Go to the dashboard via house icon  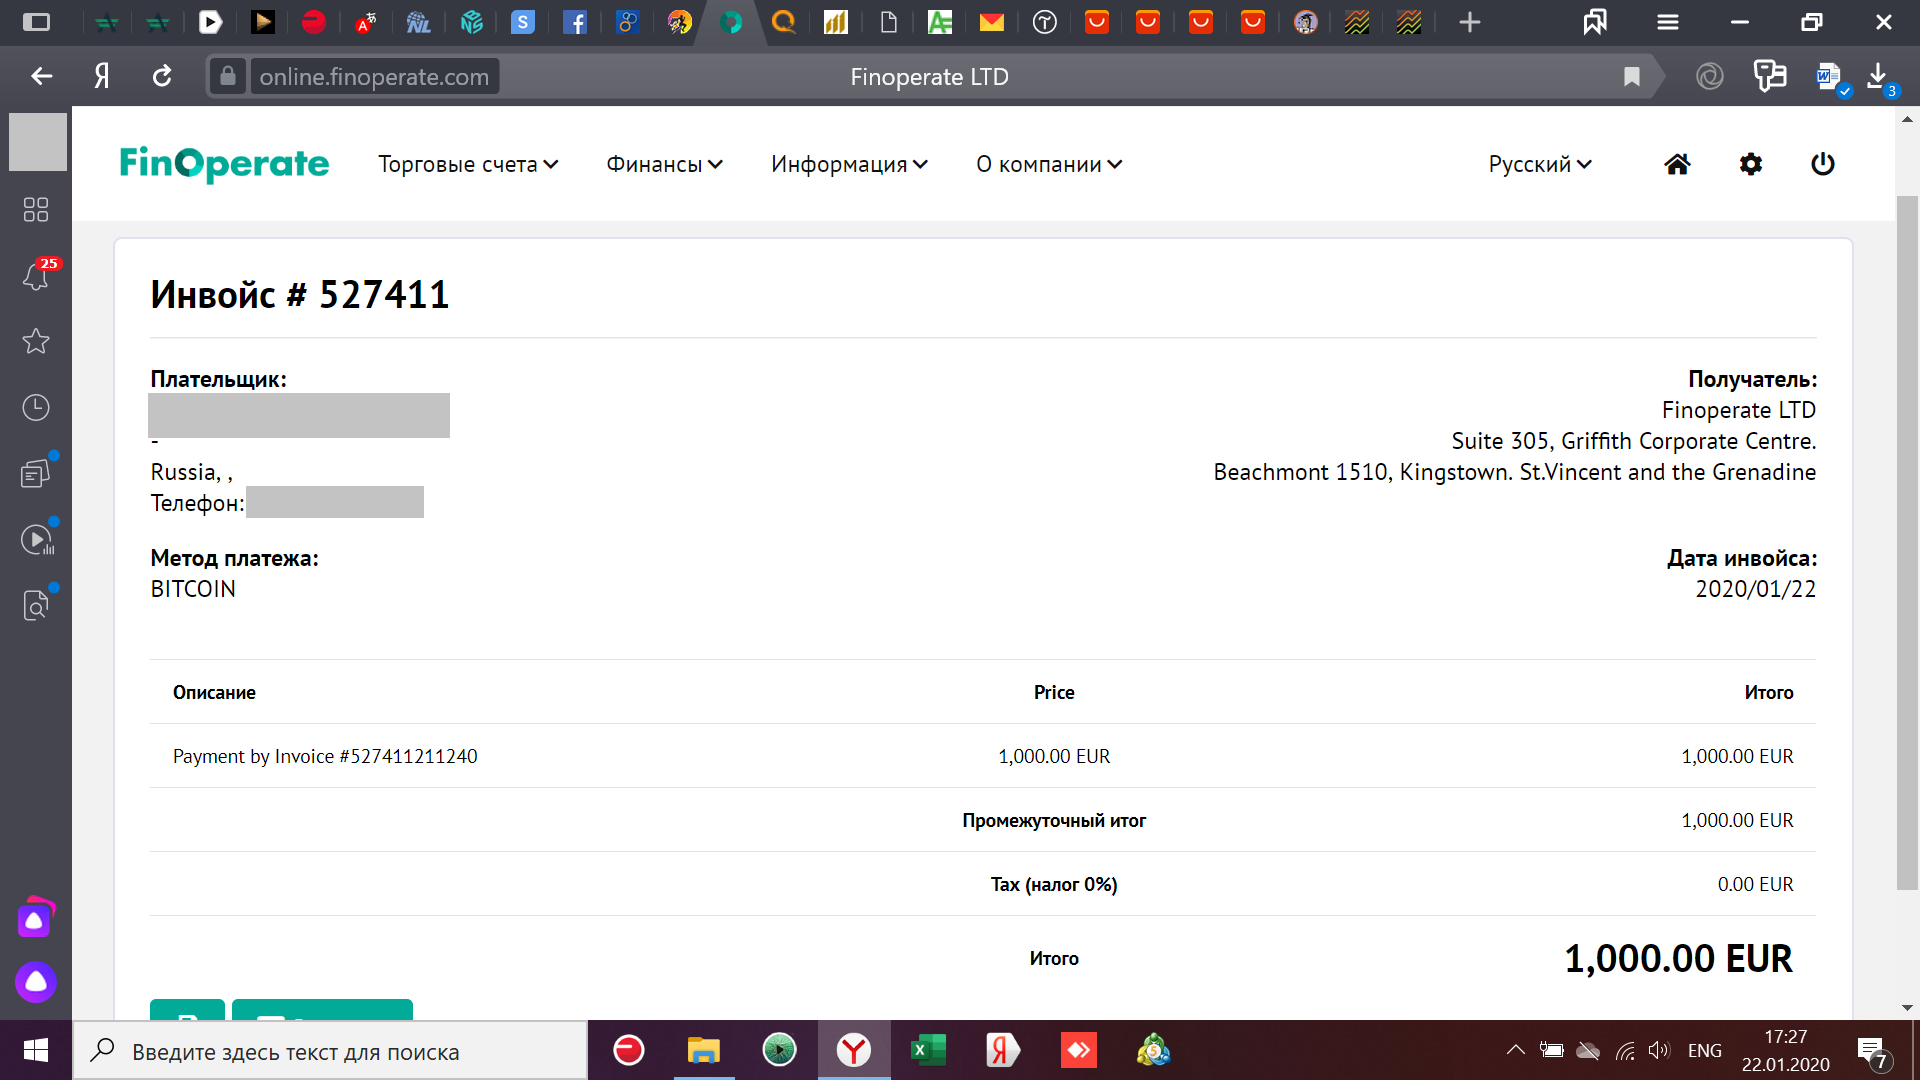coord(1677,164)
